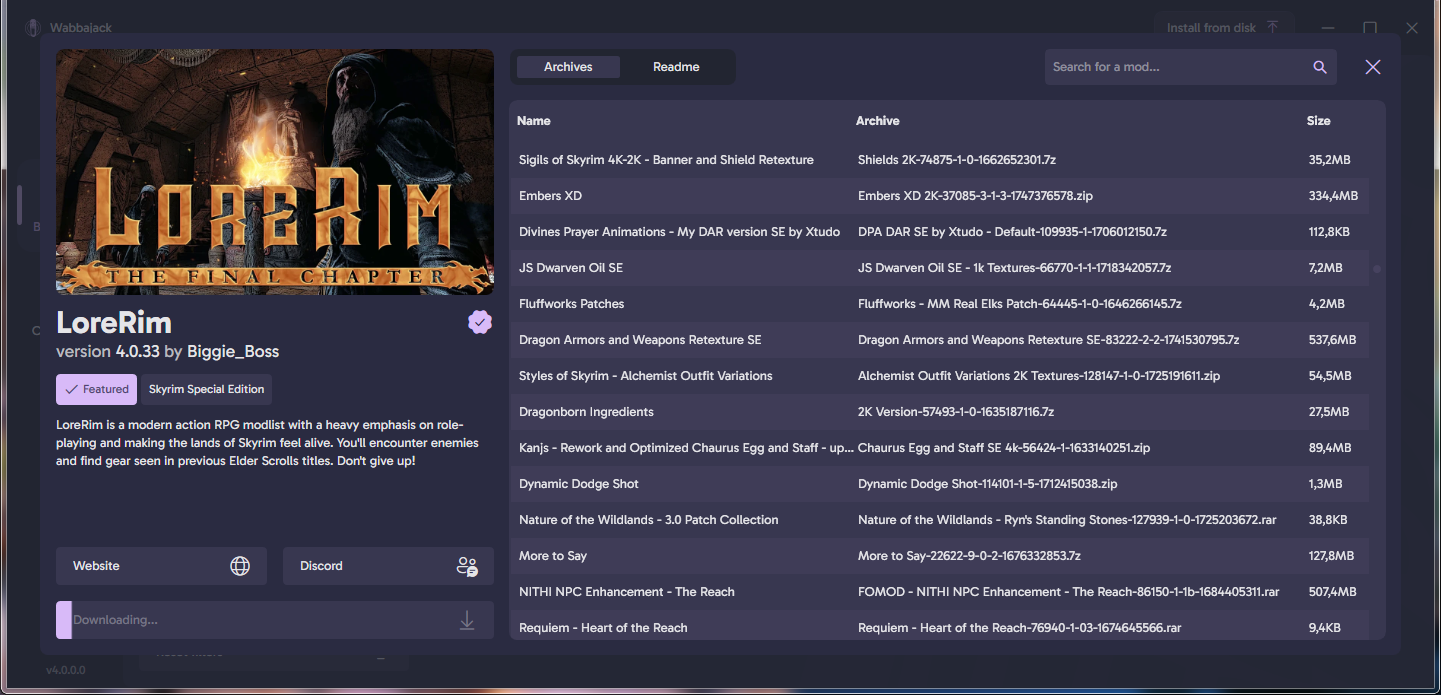Click the 507,4MB size value
This screenshot has width=1441, height=695.
pos(1333,592)
